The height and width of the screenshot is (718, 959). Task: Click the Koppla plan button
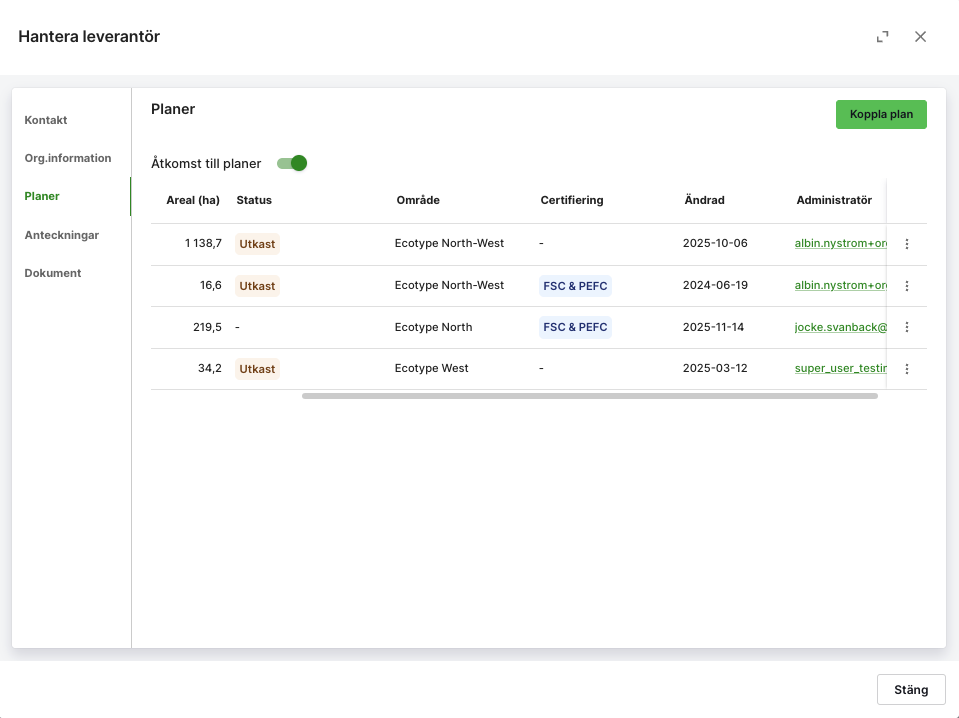click(881, 114)
